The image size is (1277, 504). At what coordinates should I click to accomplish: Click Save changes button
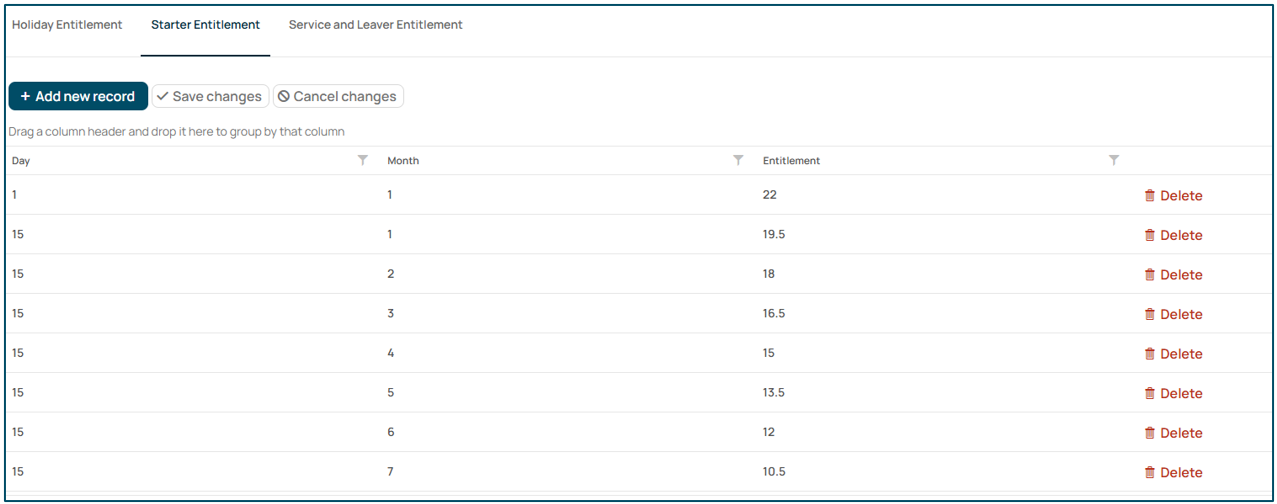[x=210, y=96]
